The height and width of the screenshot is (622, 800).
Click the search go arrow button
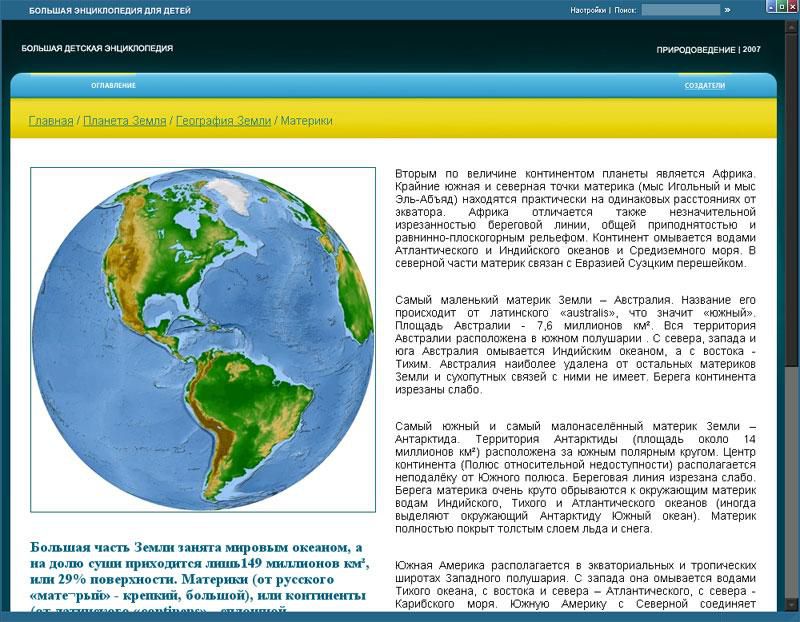727,10
